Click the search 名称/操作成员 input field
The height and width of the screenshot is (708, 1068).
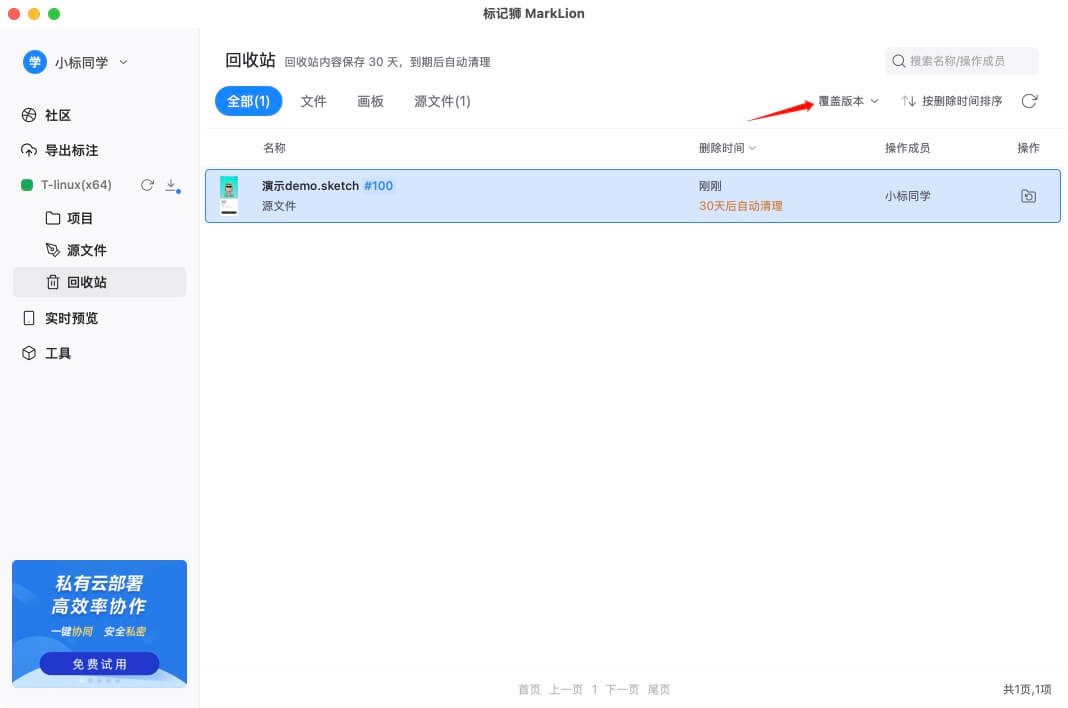[x=962, y=61]
